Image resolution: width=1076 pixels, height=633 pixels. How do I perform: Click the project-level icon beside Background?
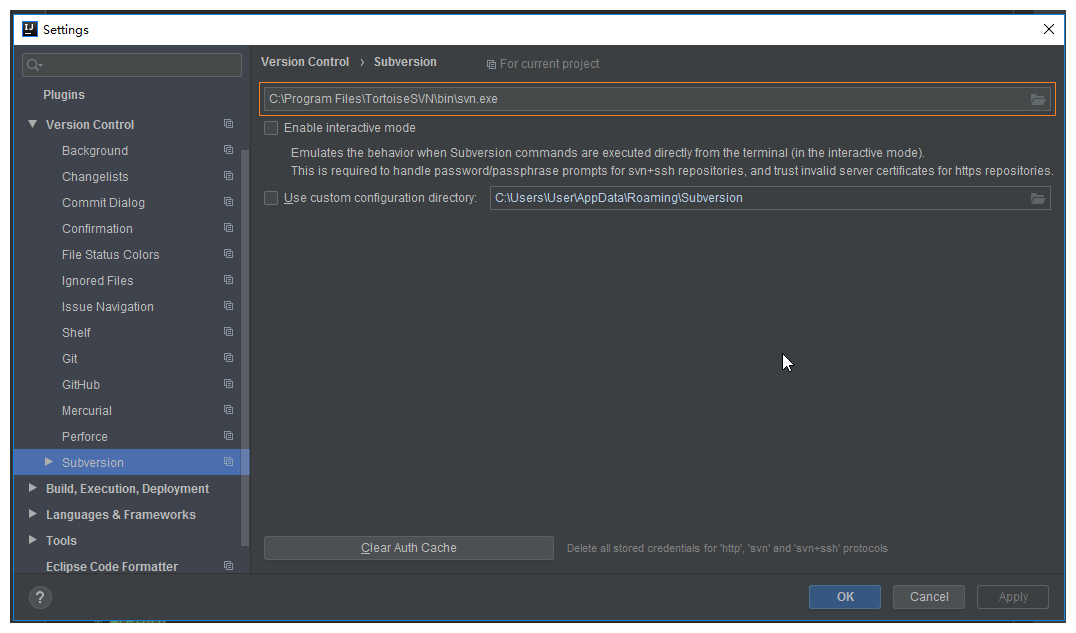(229, 150)
